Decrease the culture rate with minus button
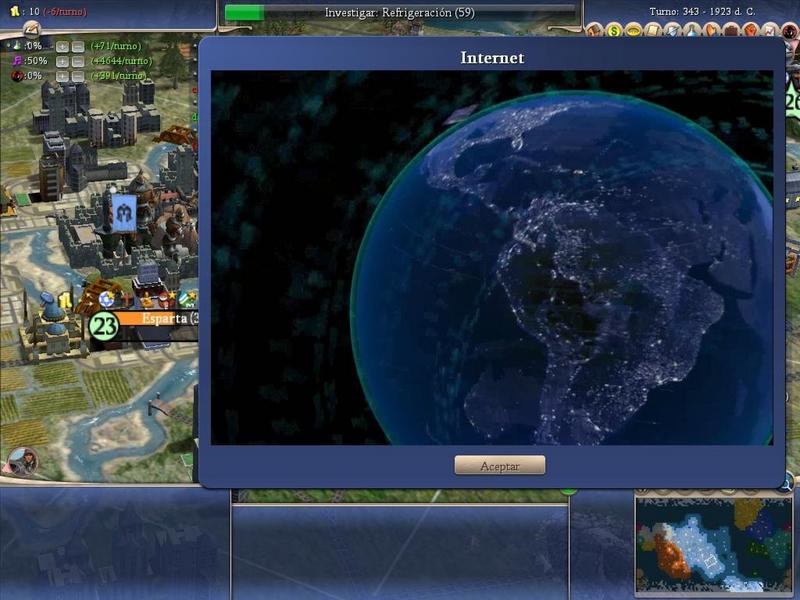 pyautogui.click(x=78, y=61)
